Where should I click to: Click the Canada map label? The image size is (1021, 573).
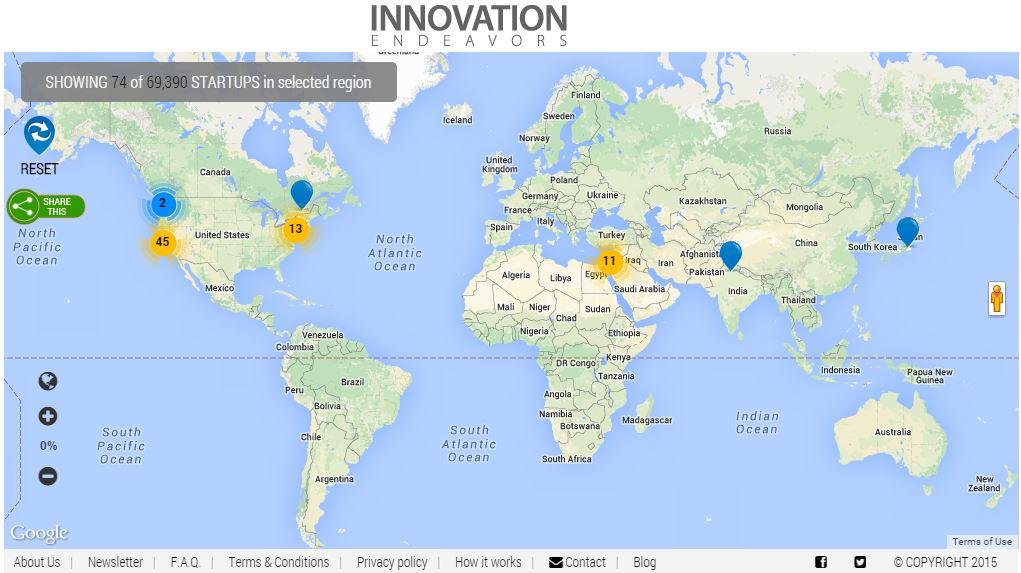[x=215, y=173]
